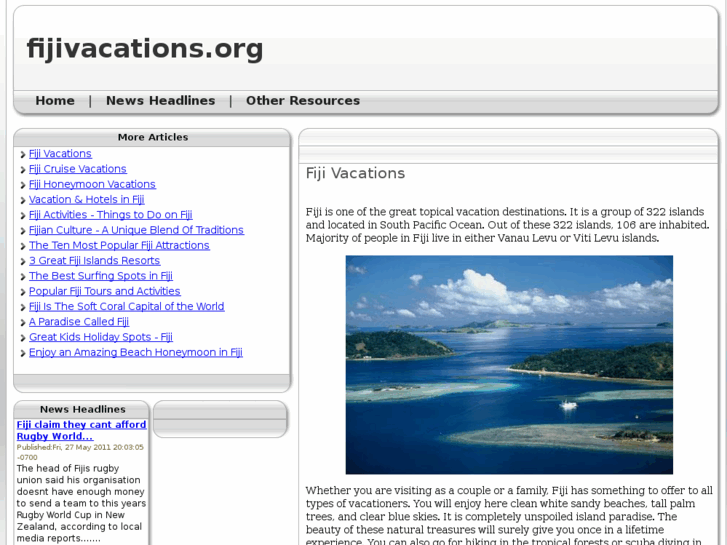This screenshot has width=727, height=545.
Task: Click the paragraph starting 'Fiji is one of'
Action: click(x=508, y=225)
